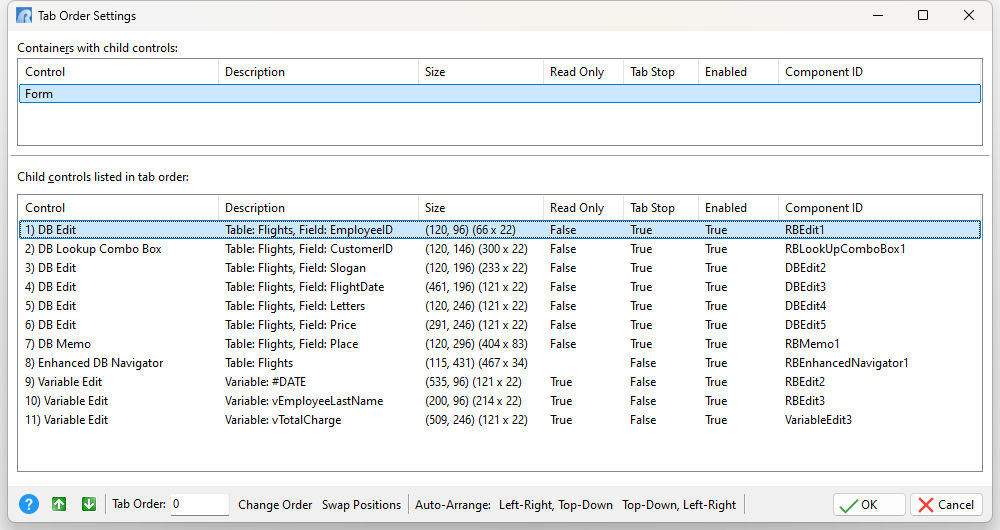The height and width of the screenshot is (530, 1000).
Task: Click Component ID column header in containers list
Action: [879, 72]
